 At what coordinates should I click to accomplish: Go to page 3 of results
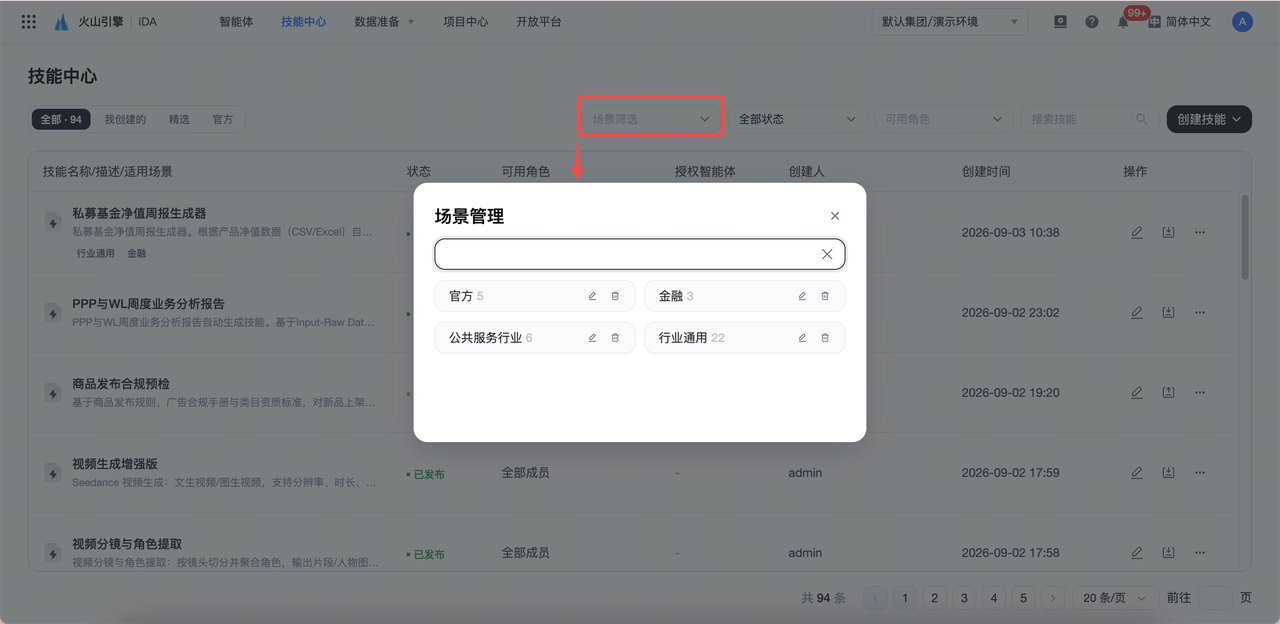(964, 598)
